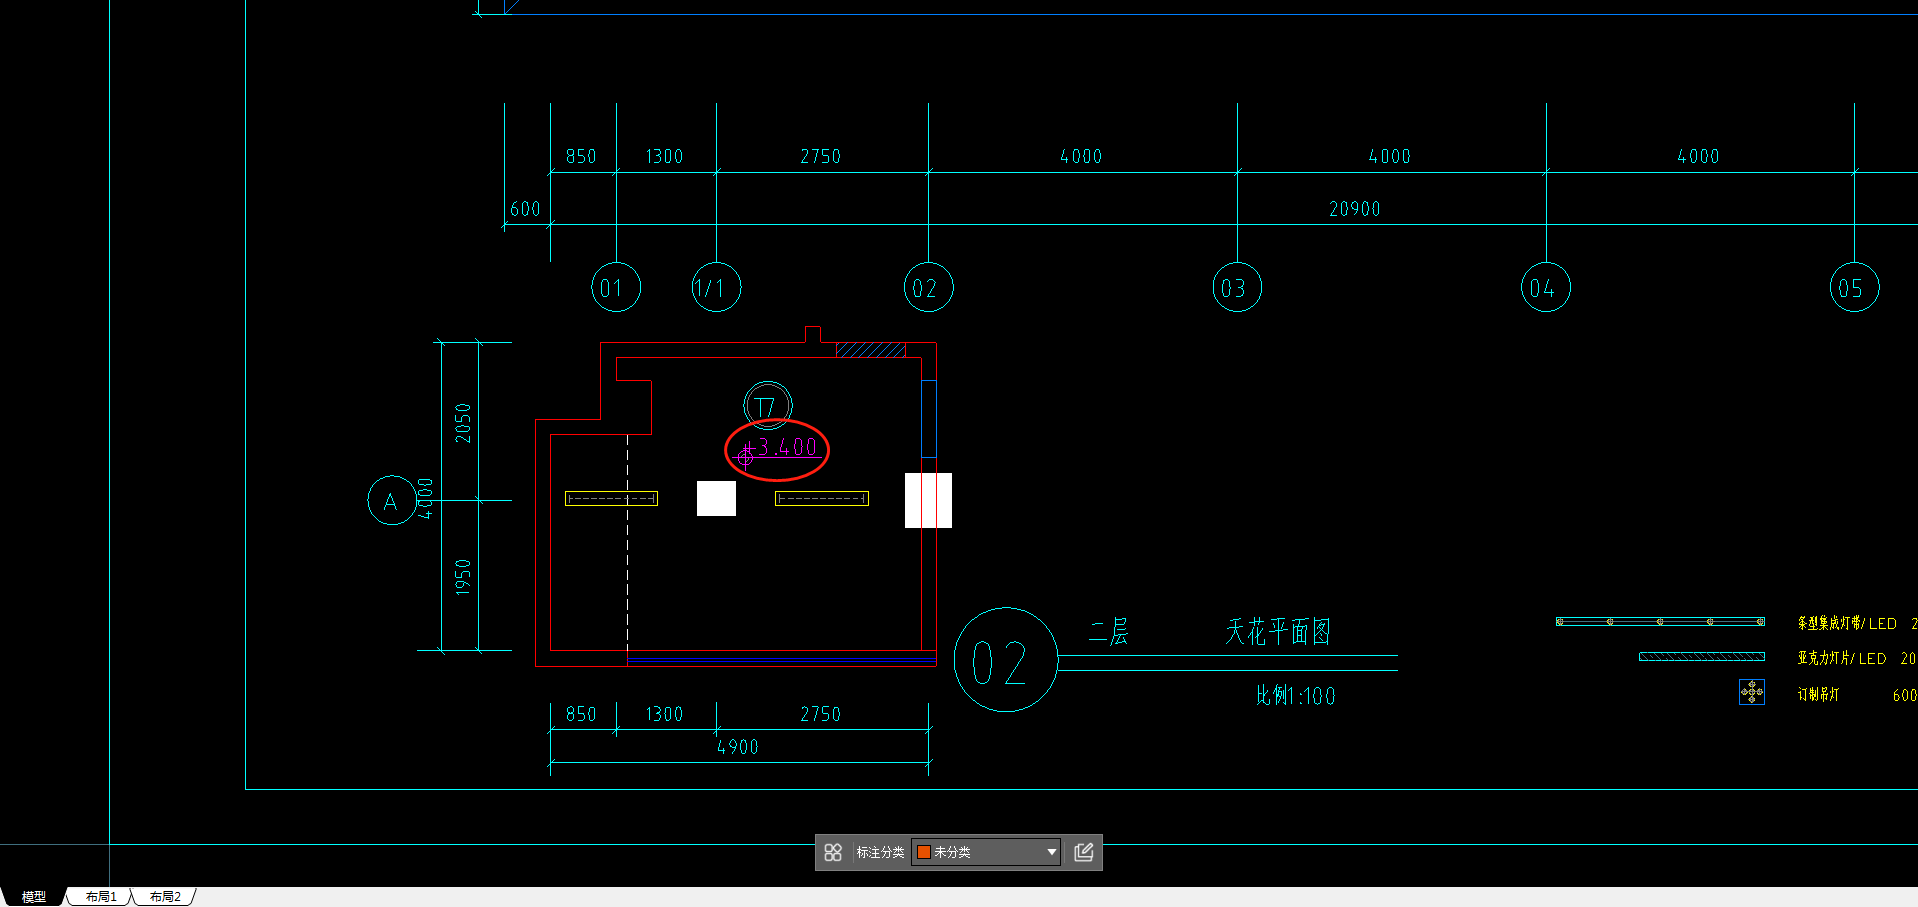Switch to the 模型 tab
1918x907 pixels.
tap(33, 897)
